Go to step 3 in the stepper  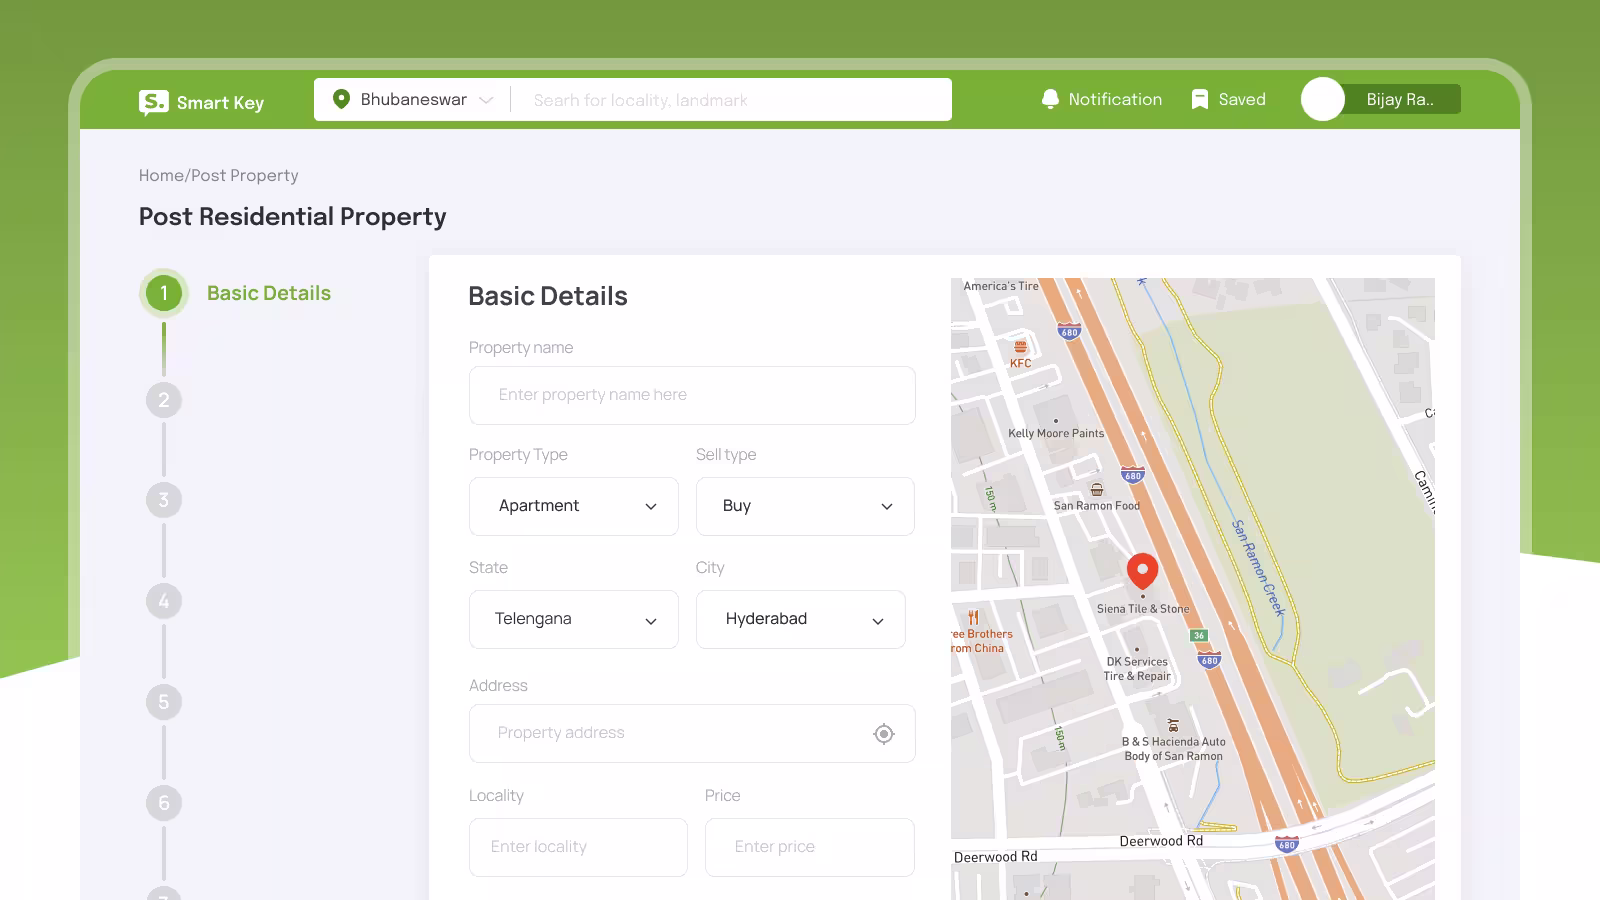click(x=164, y=500)
